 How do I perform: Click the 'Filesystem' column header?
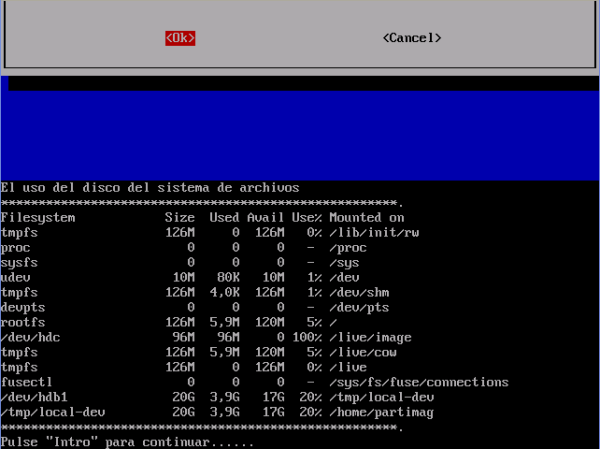coord(38,217)
